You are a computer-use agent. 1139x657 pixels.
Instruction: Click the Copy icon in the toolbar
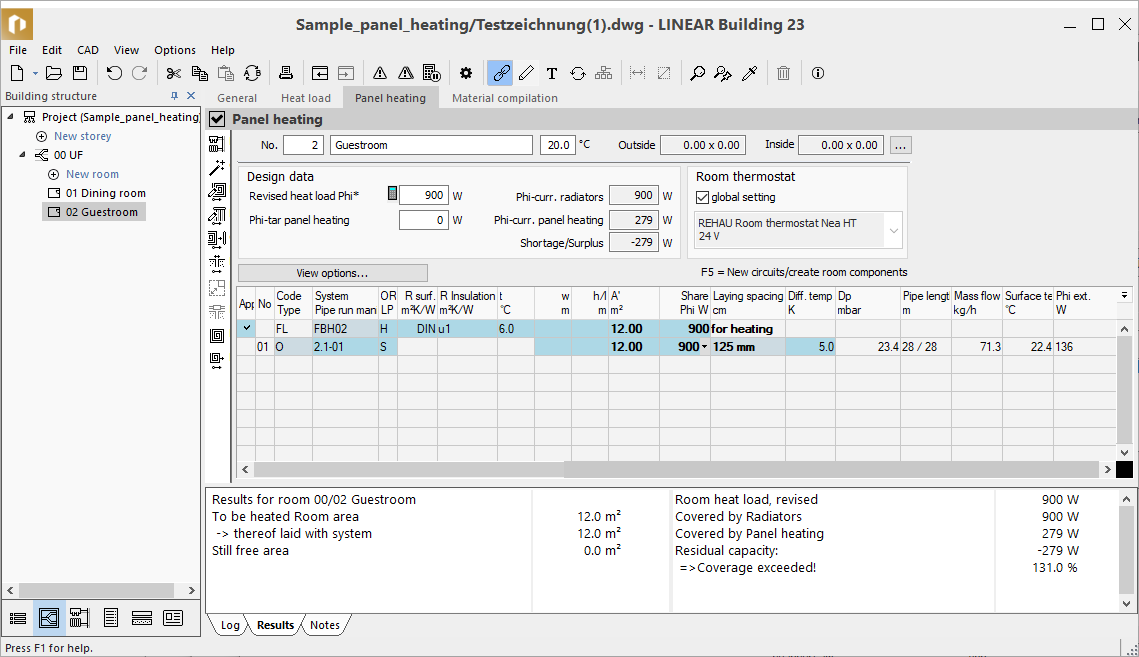click(x=200, y=73)
